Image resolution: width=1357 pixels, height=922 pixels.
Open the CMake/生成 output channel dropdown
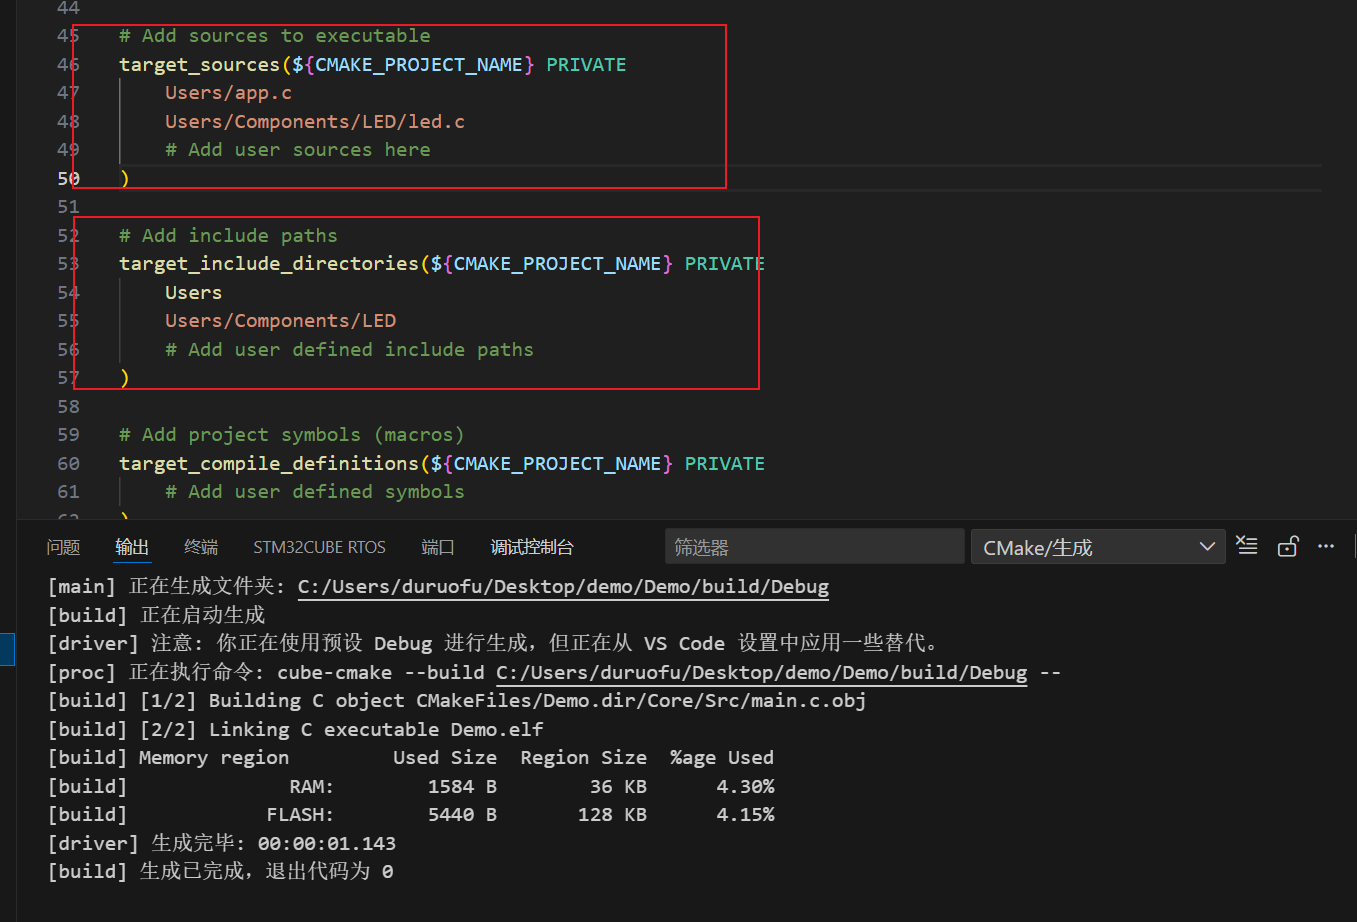(1097, 547)
